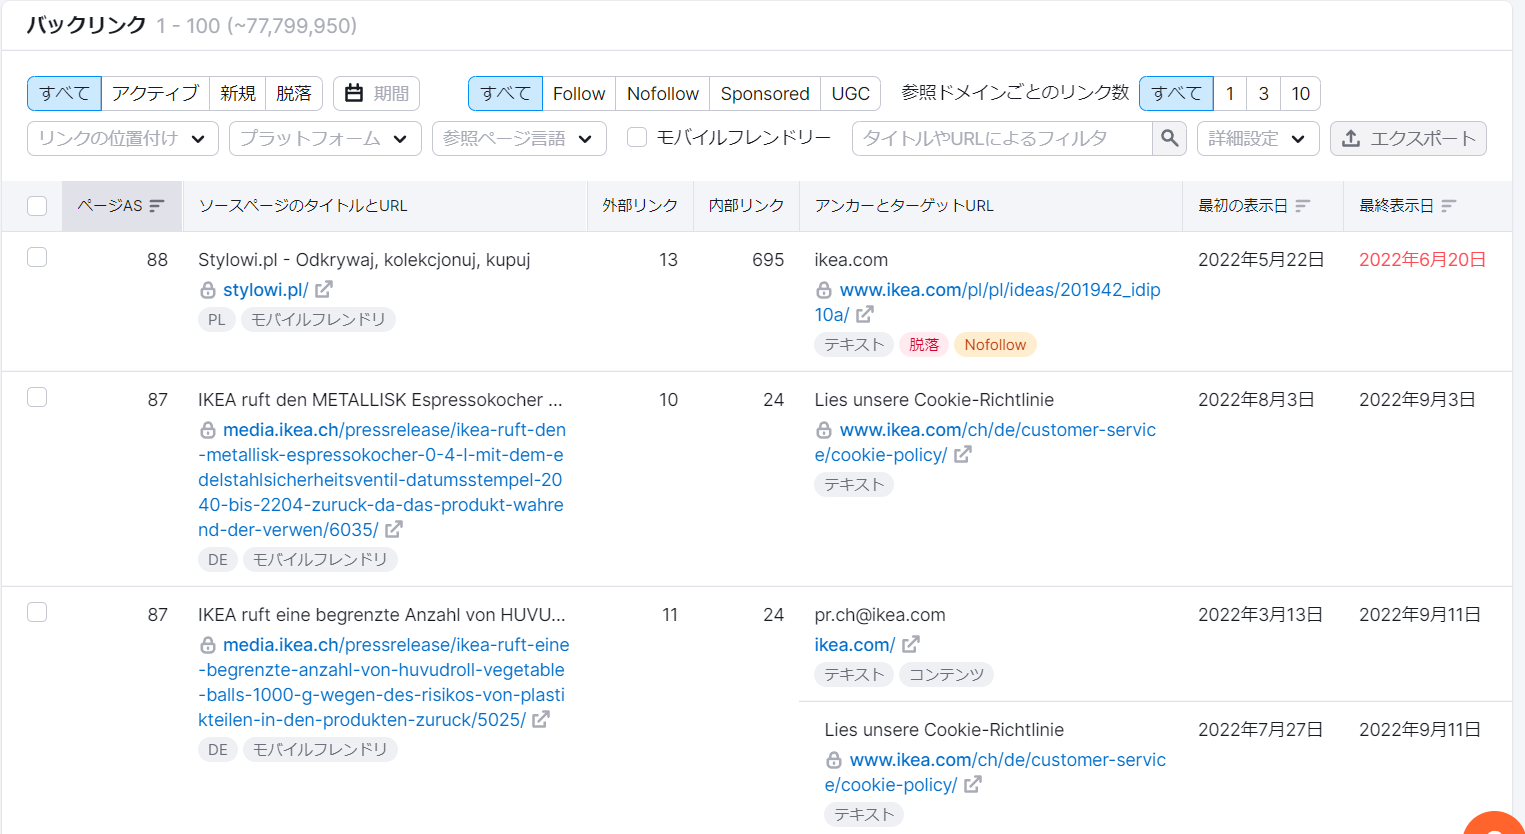Viewport: 1525px width, 834px height.
Task: Select すべて status tab next to アクティブ
Action: (64, 93)
